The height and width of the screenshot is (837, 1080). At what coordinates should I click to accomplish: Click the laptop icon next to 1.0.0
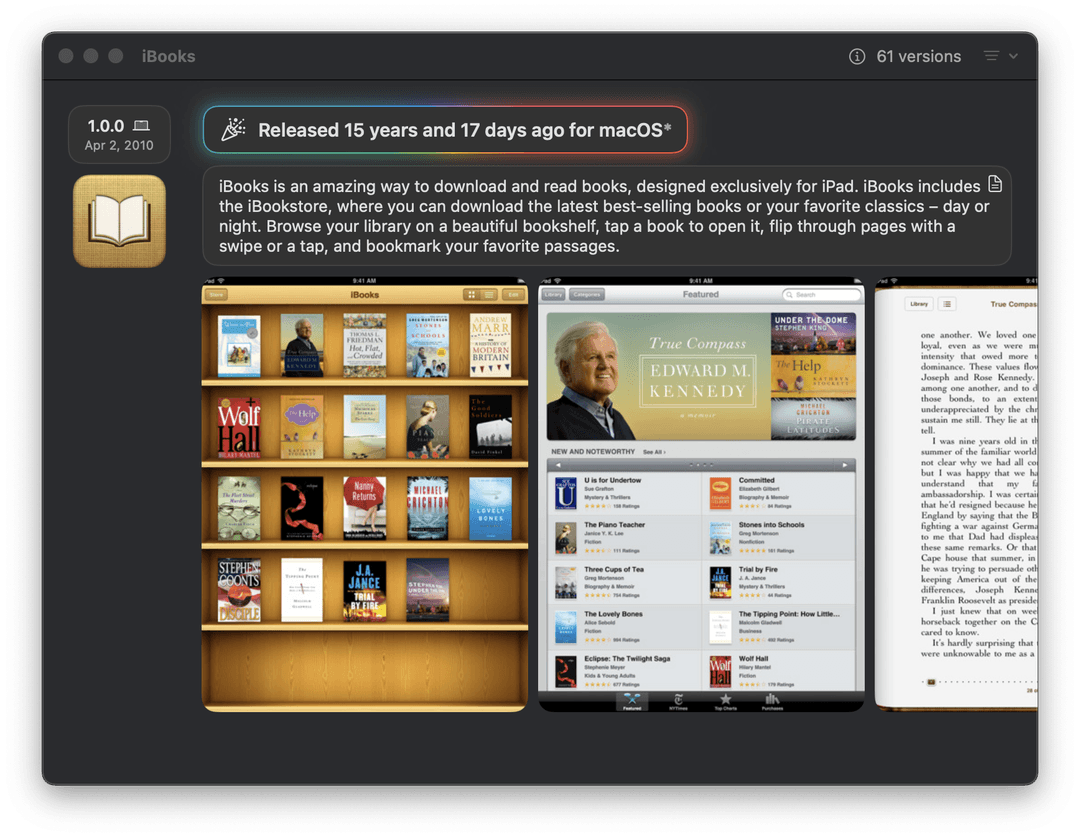pos(141,125)
